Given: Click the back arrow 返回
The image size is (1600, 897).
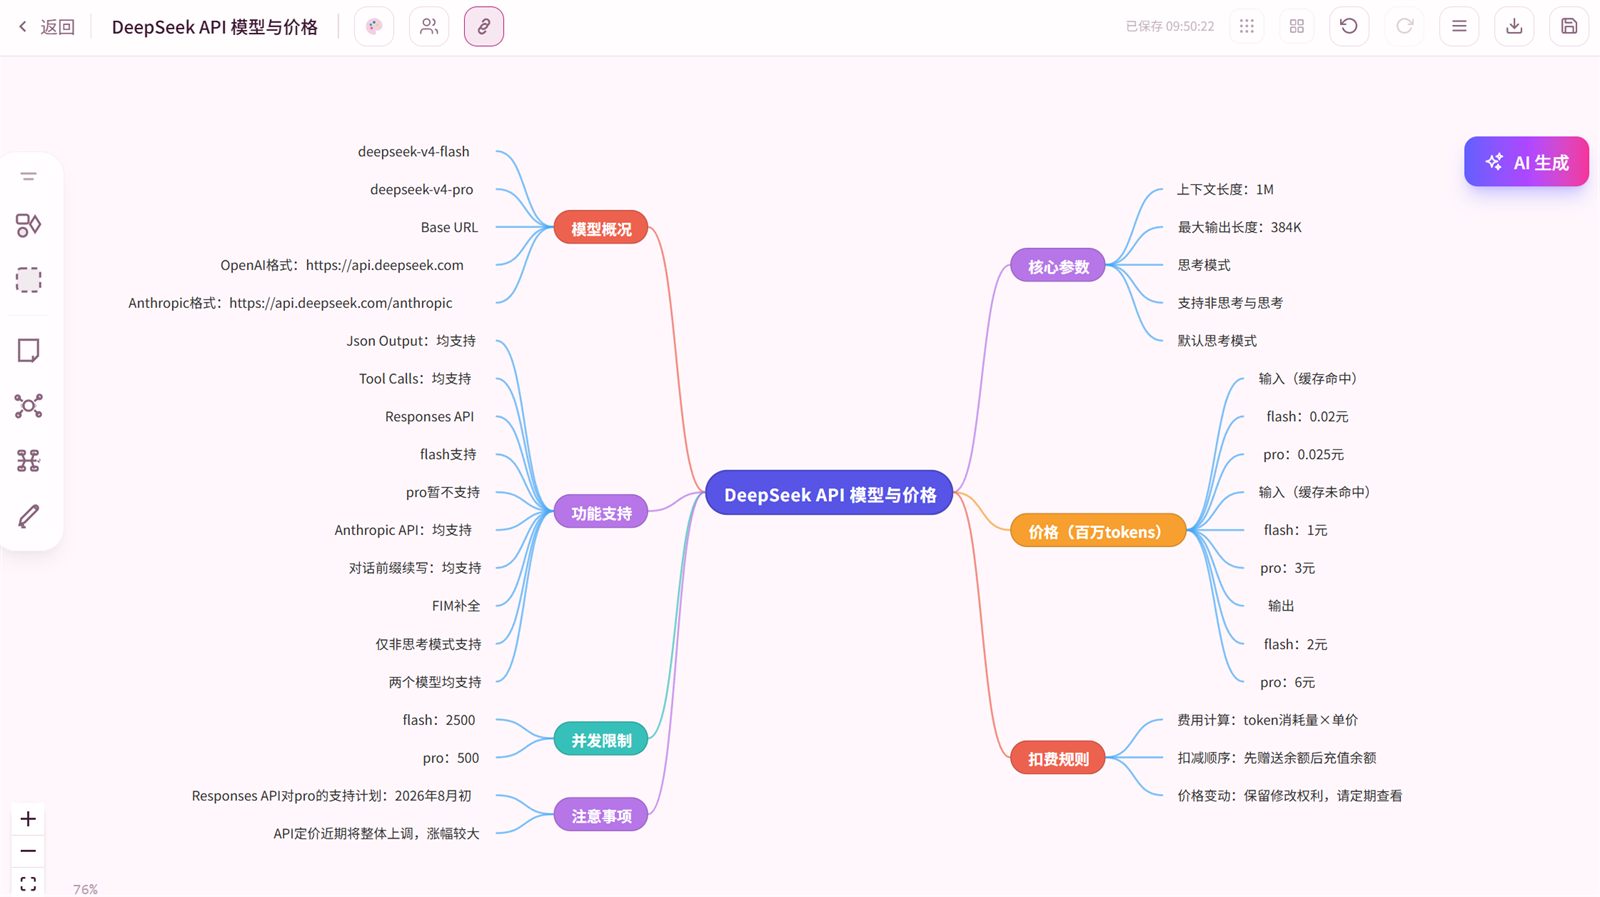Looking at the screenshot, I should click(x=47, y=27).
